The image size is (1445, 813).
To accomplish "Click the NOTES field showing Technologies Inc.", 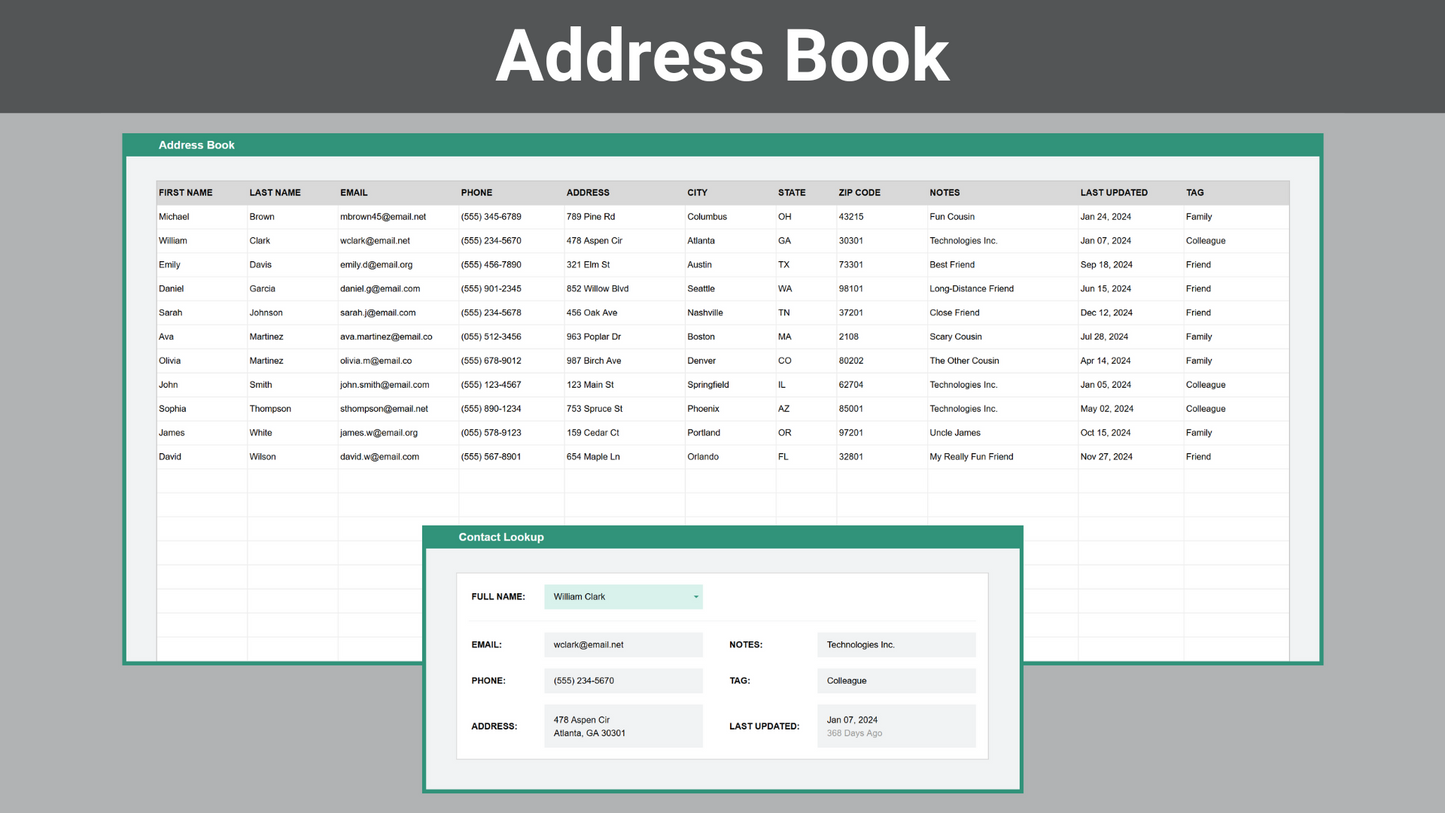I will (895, 644).
